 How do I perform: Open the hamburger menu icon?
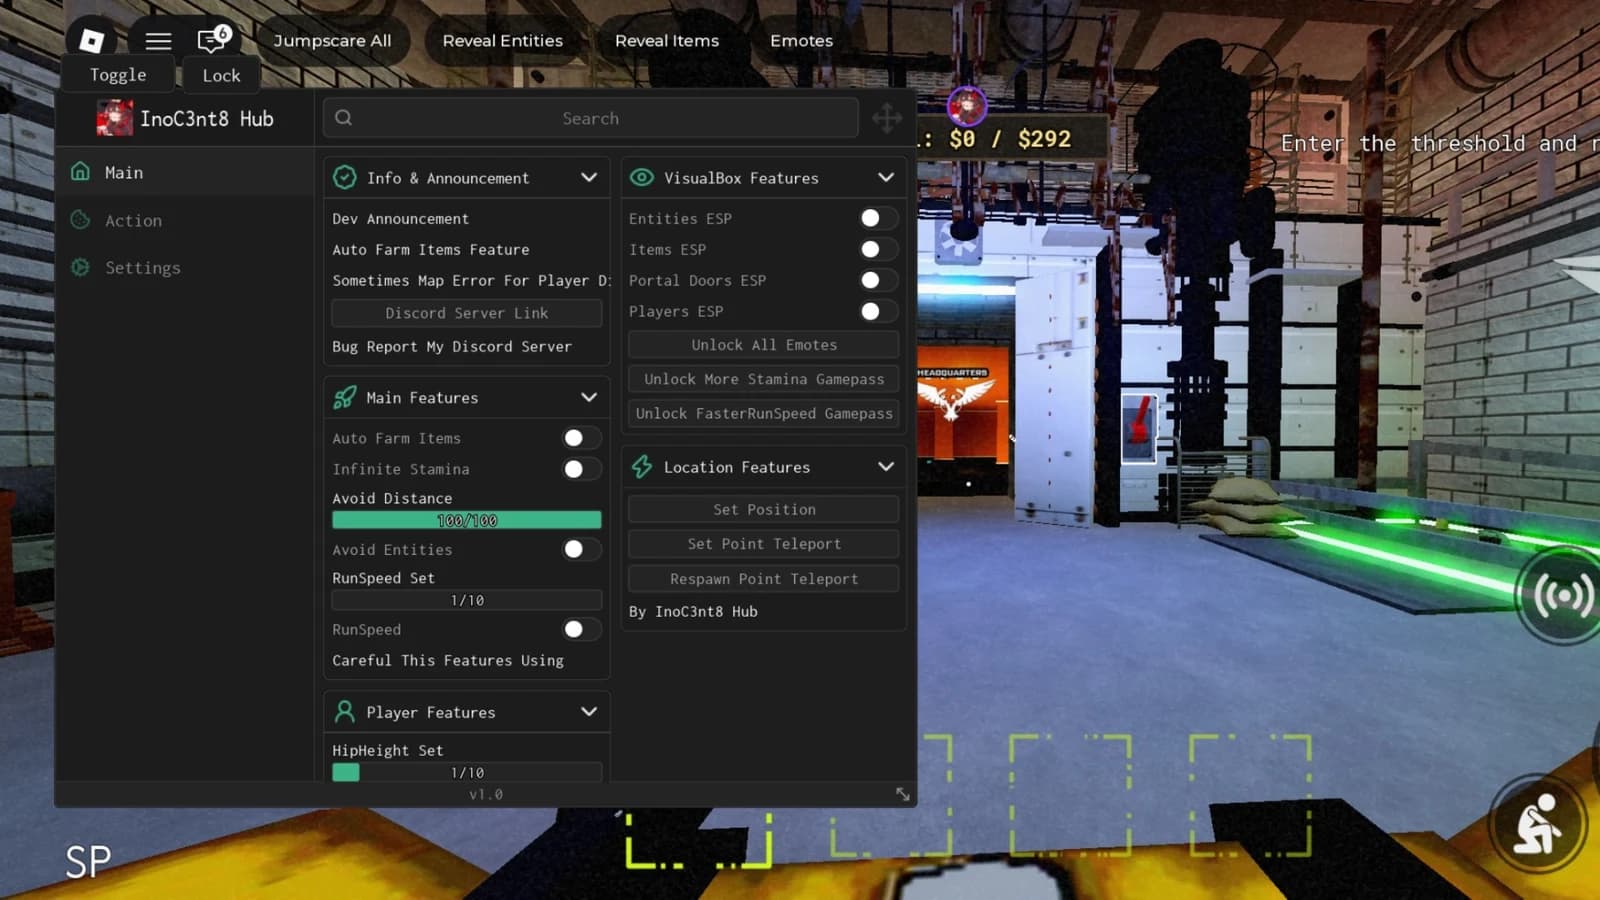(x=158, y=41)
